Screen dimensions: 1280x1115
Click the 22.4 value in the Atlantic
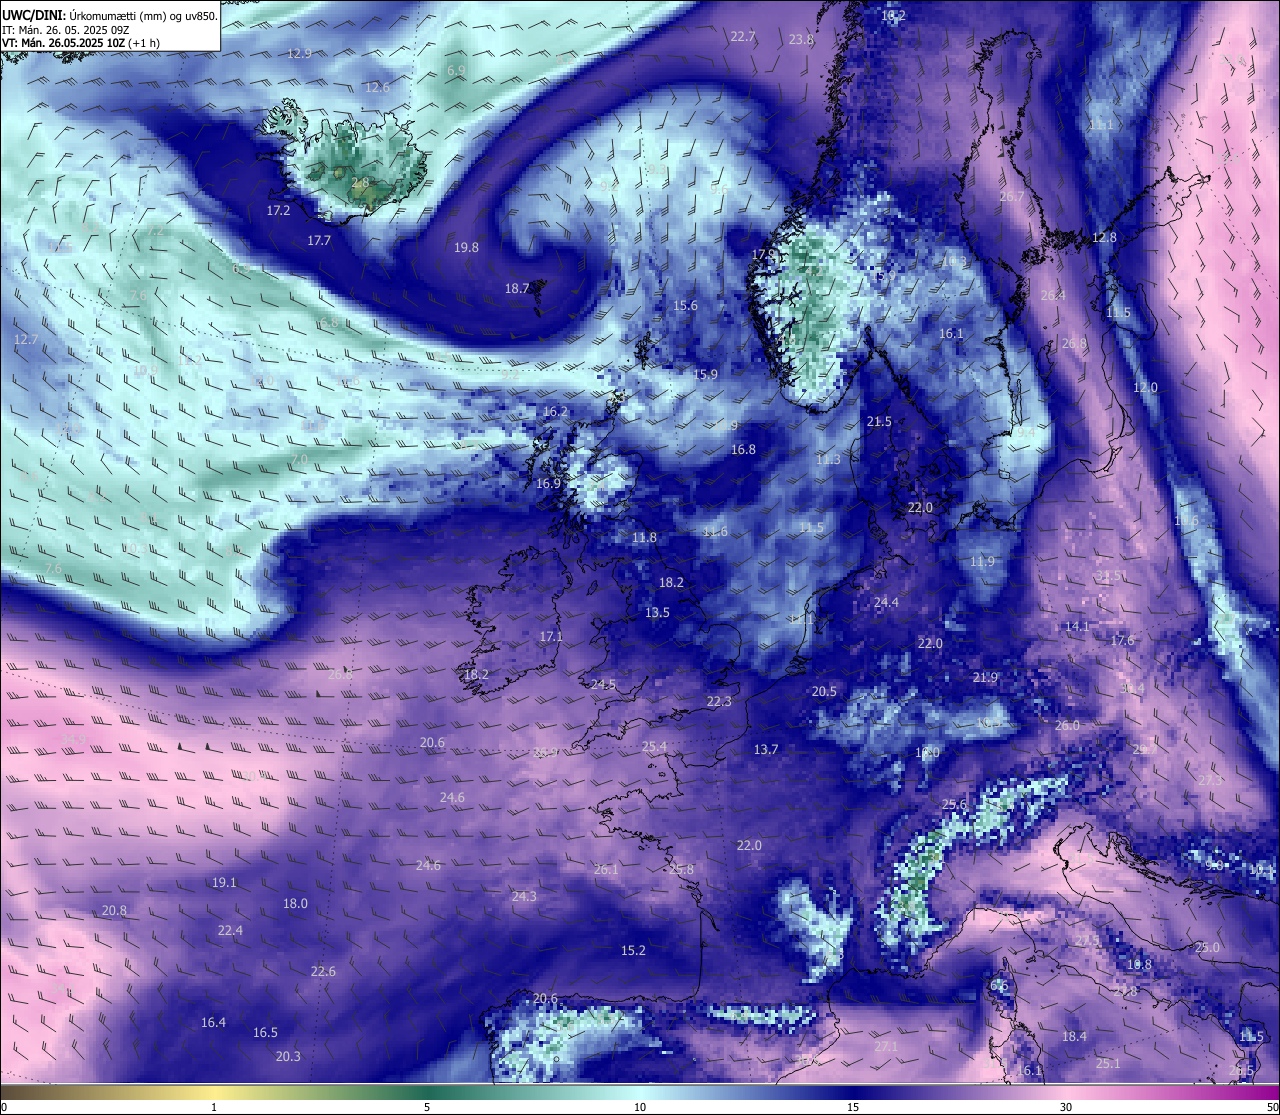230,931
